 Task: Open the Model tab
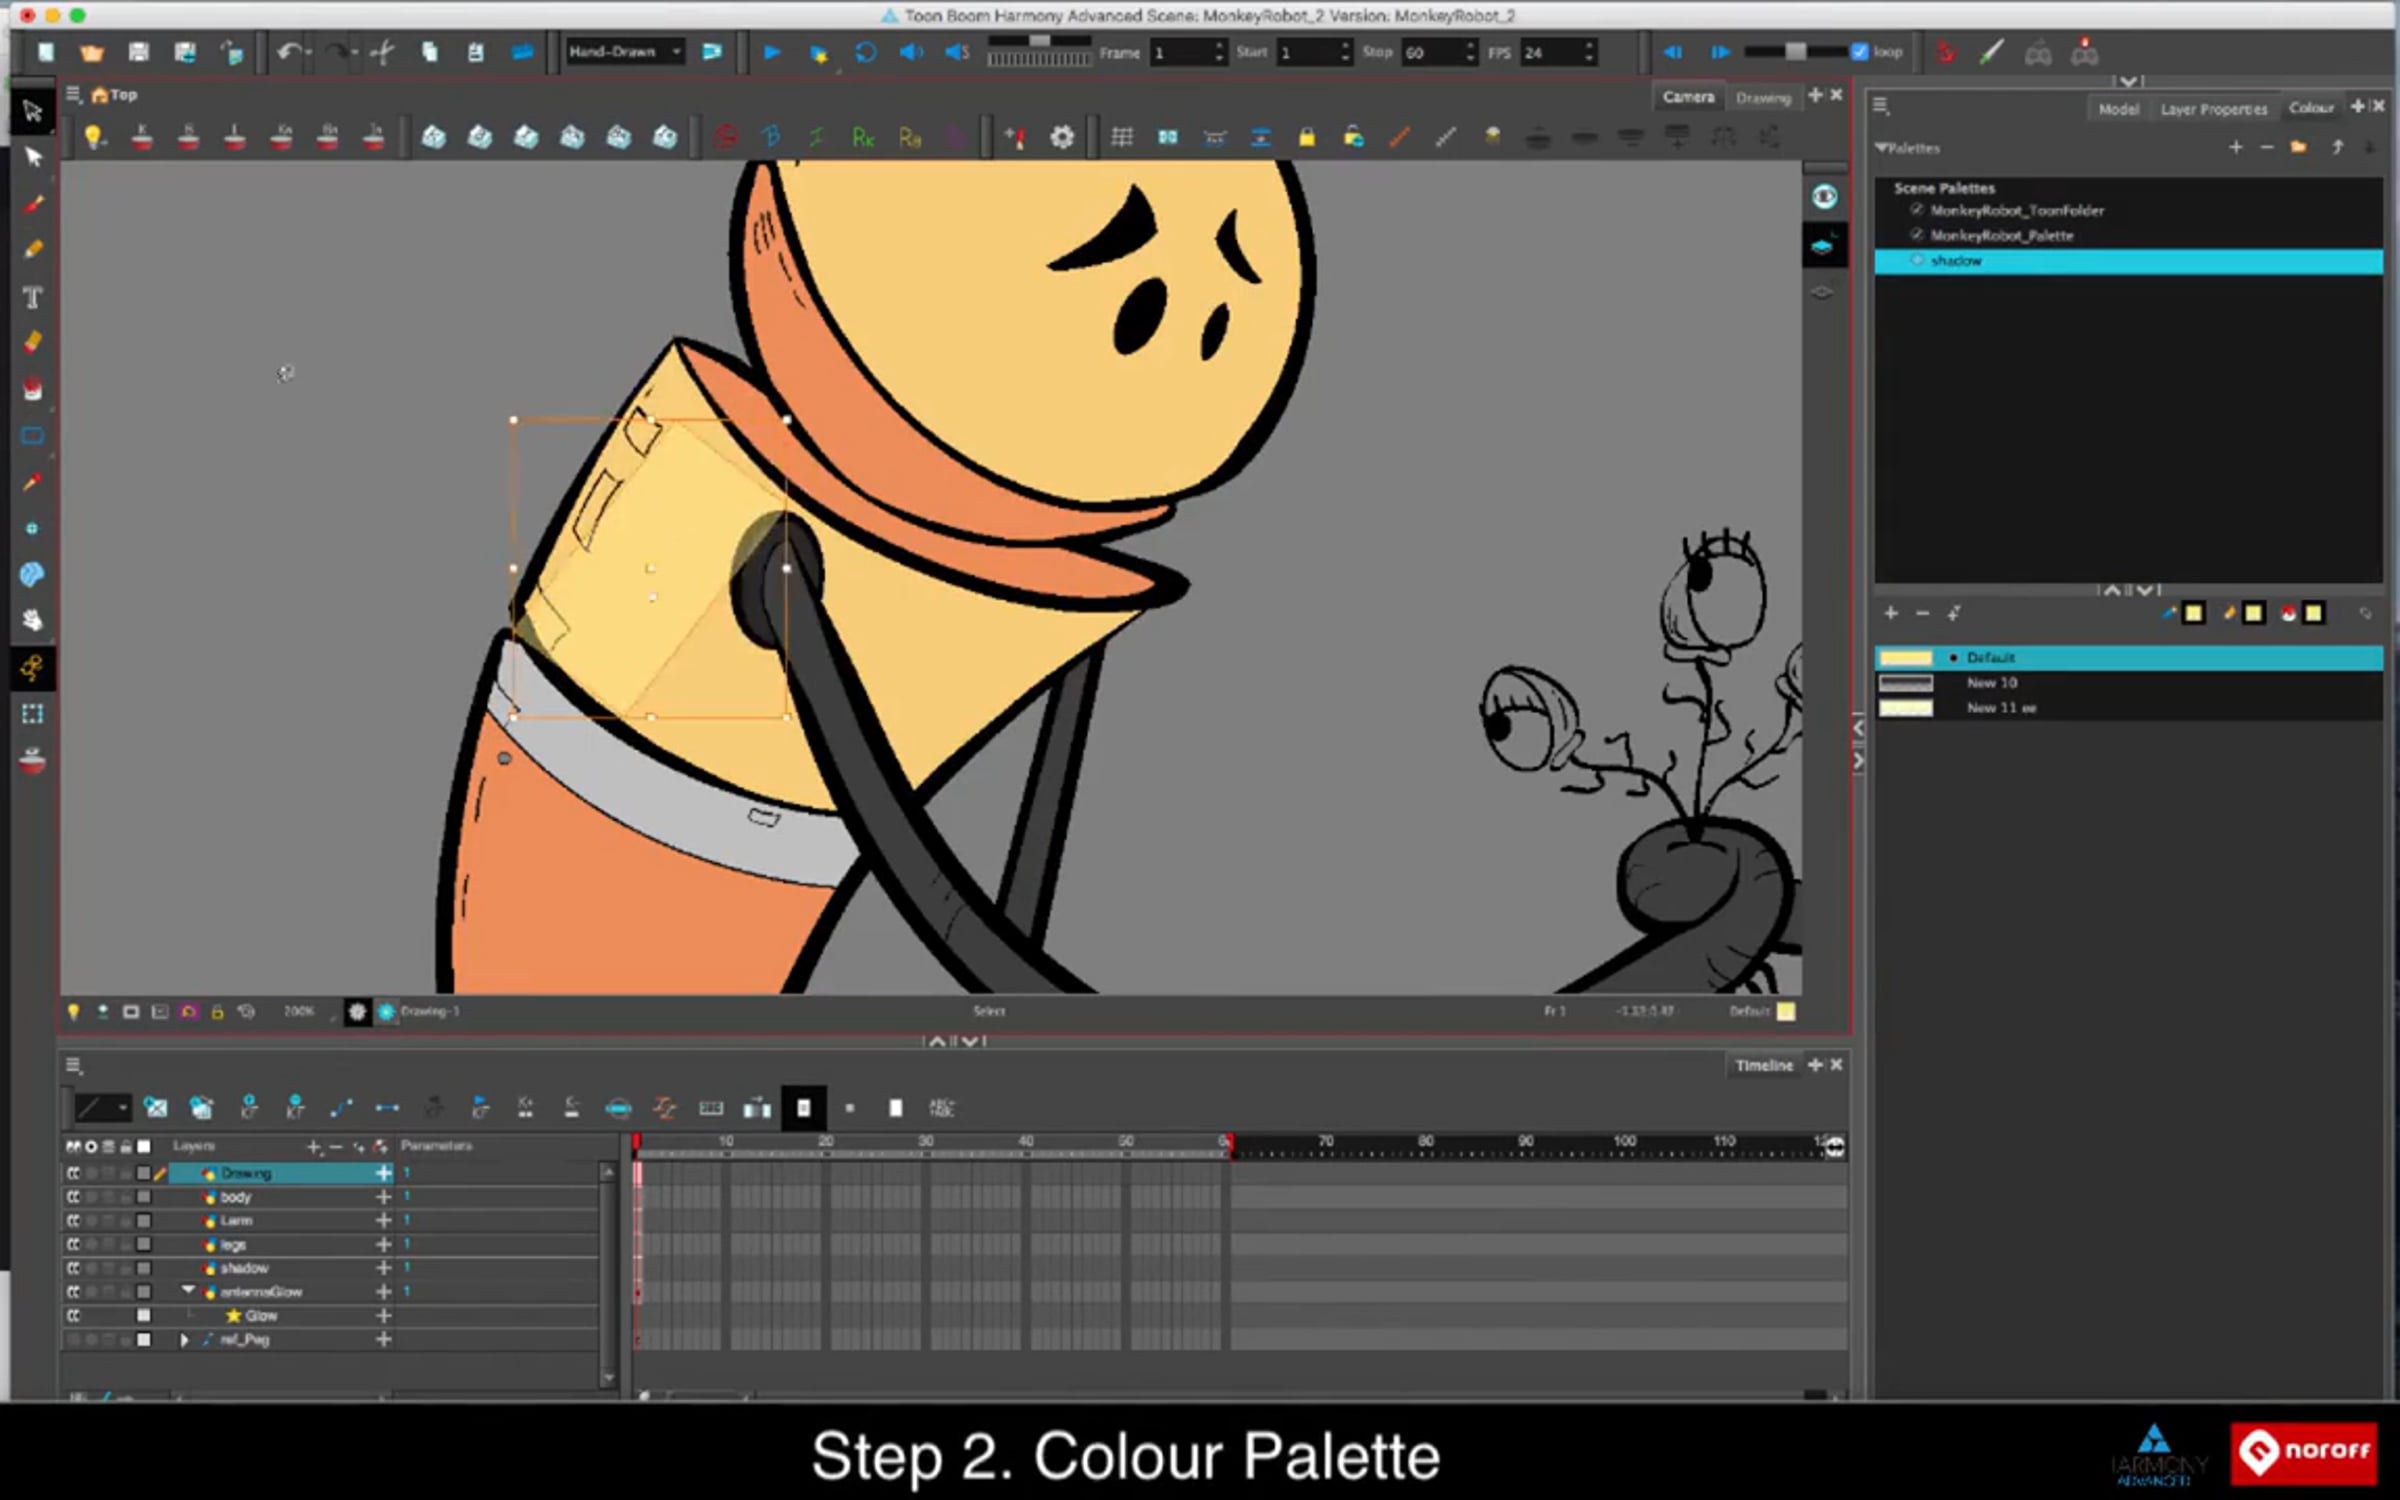[x=2118, y=109]
